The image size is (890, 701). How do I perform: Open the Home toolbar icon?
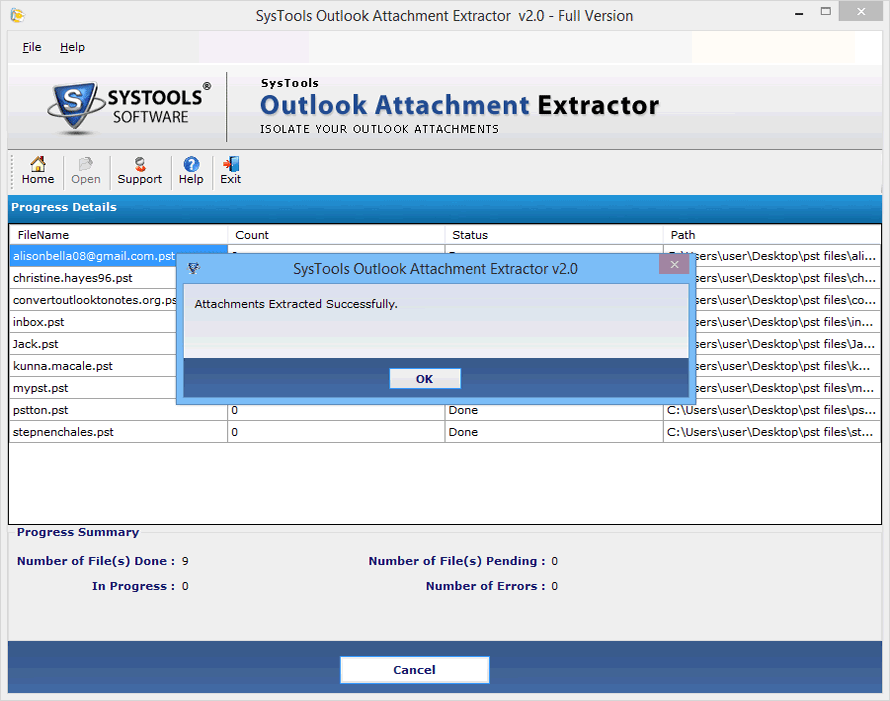[x=38, y=171]
